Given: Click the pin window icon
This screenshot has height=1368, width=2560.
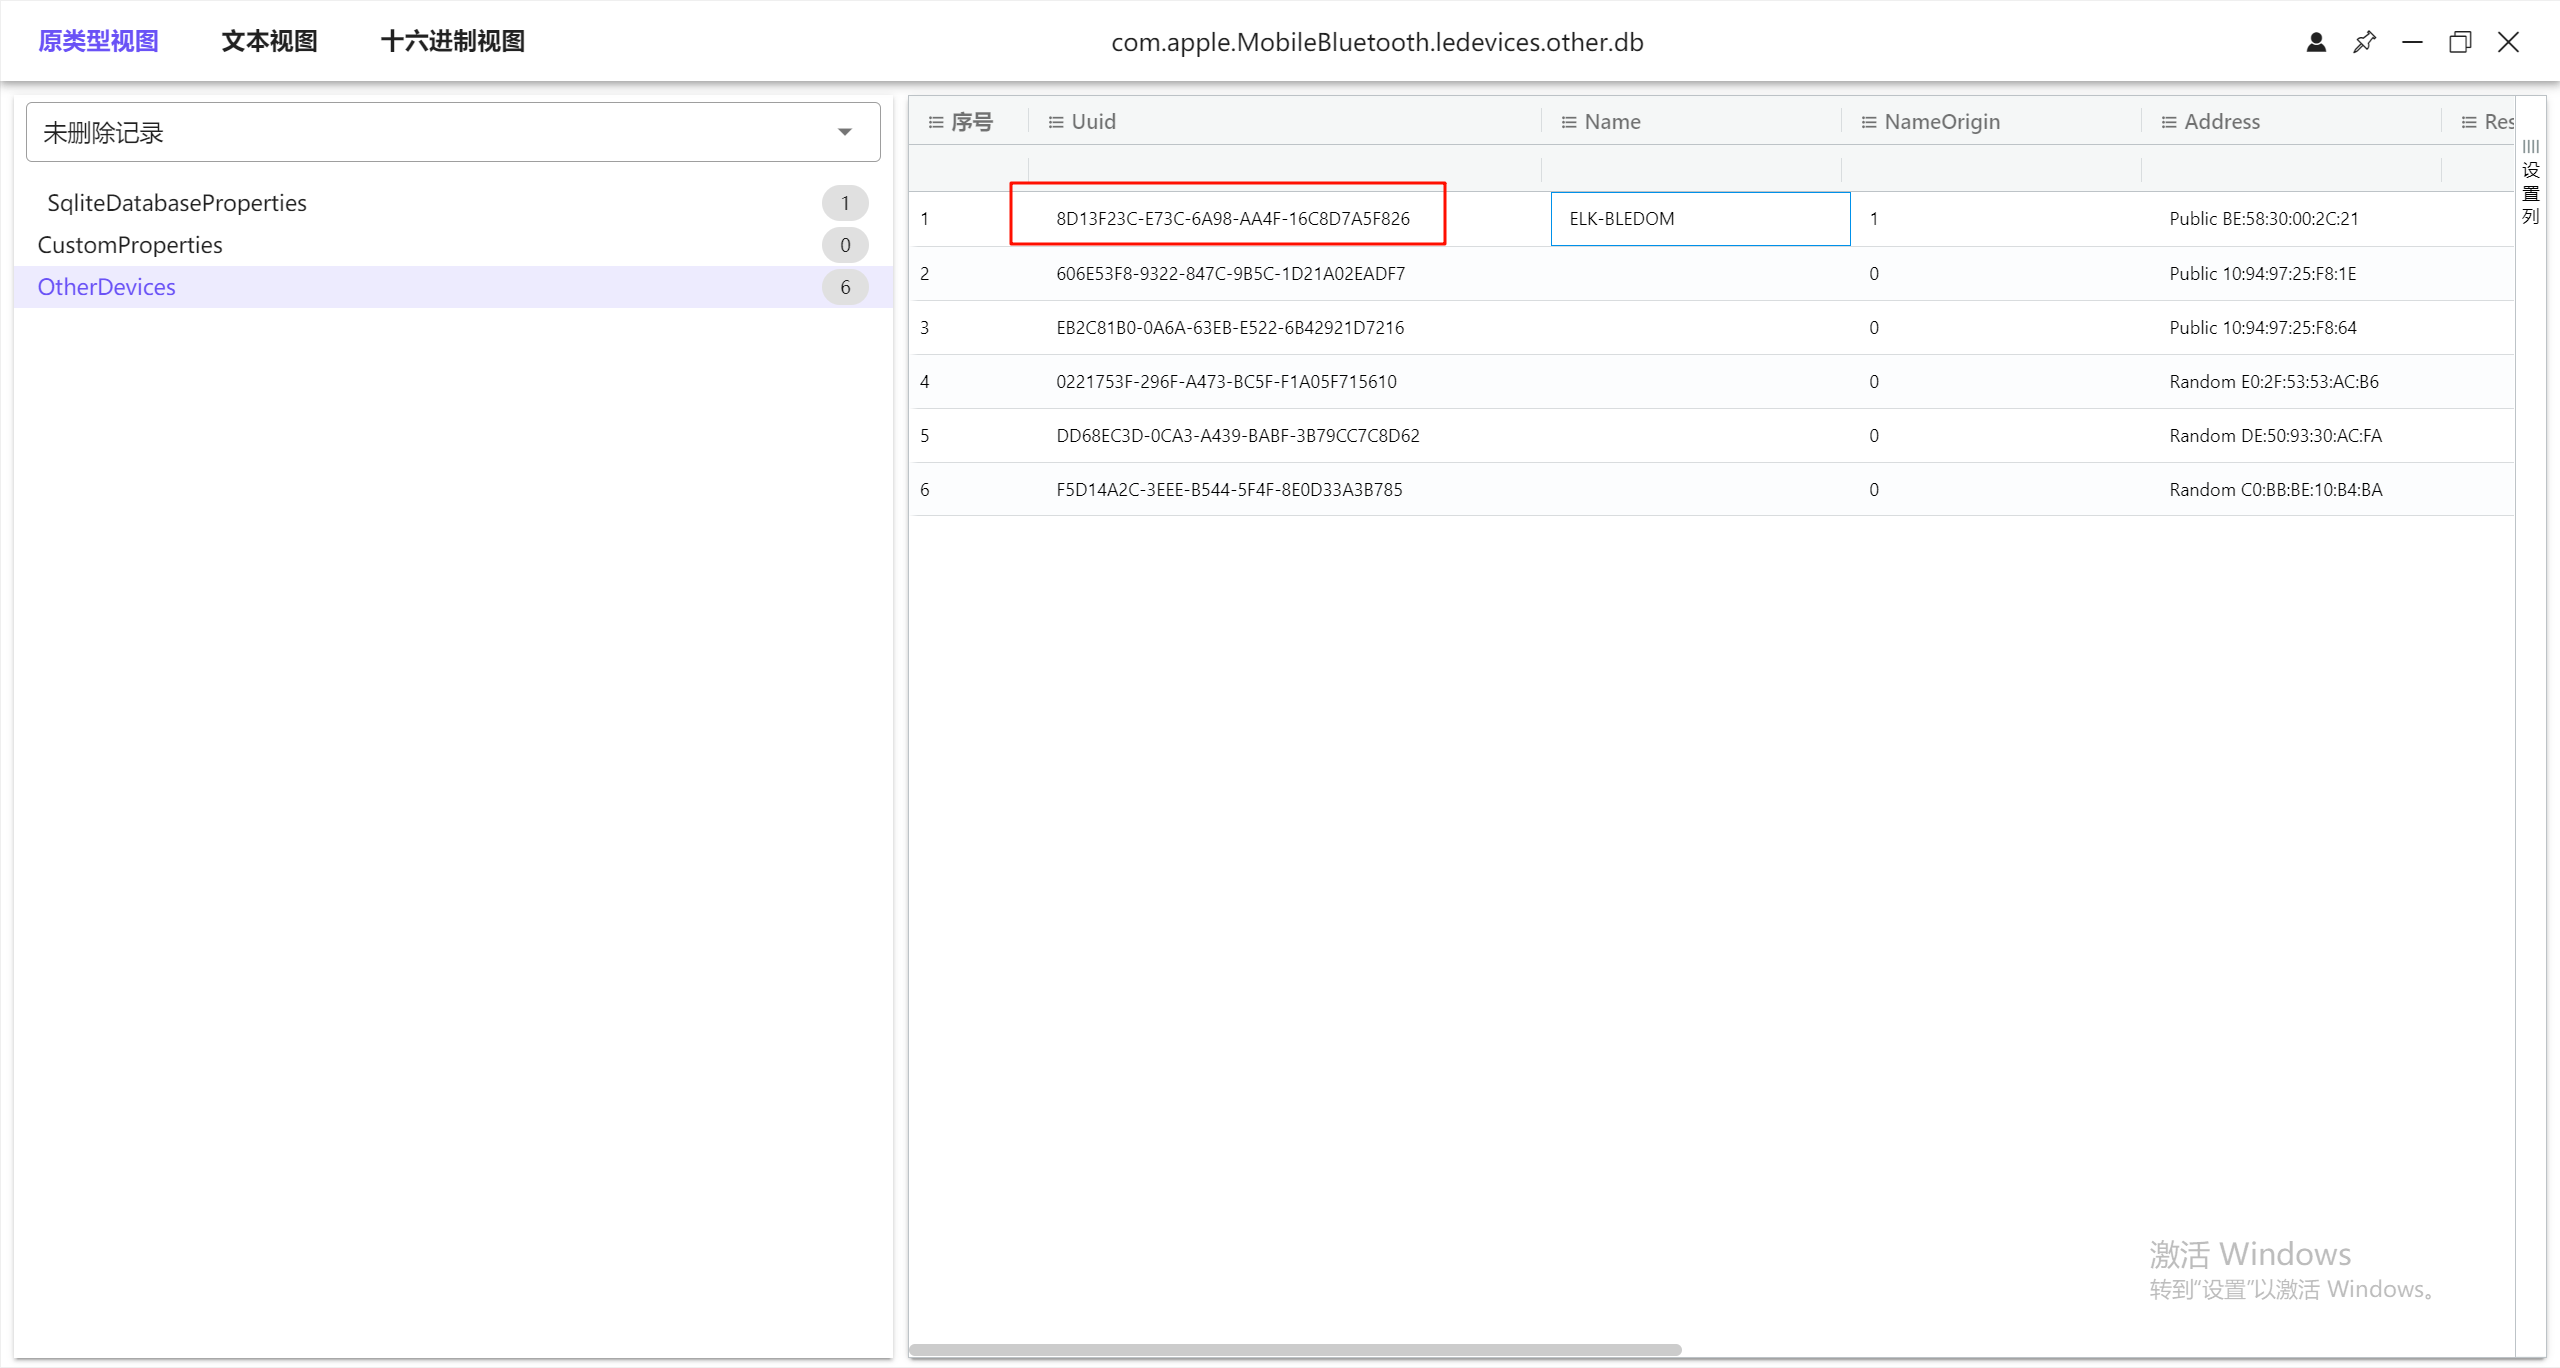Looking at the screenshot, I should pos(2364,42).
